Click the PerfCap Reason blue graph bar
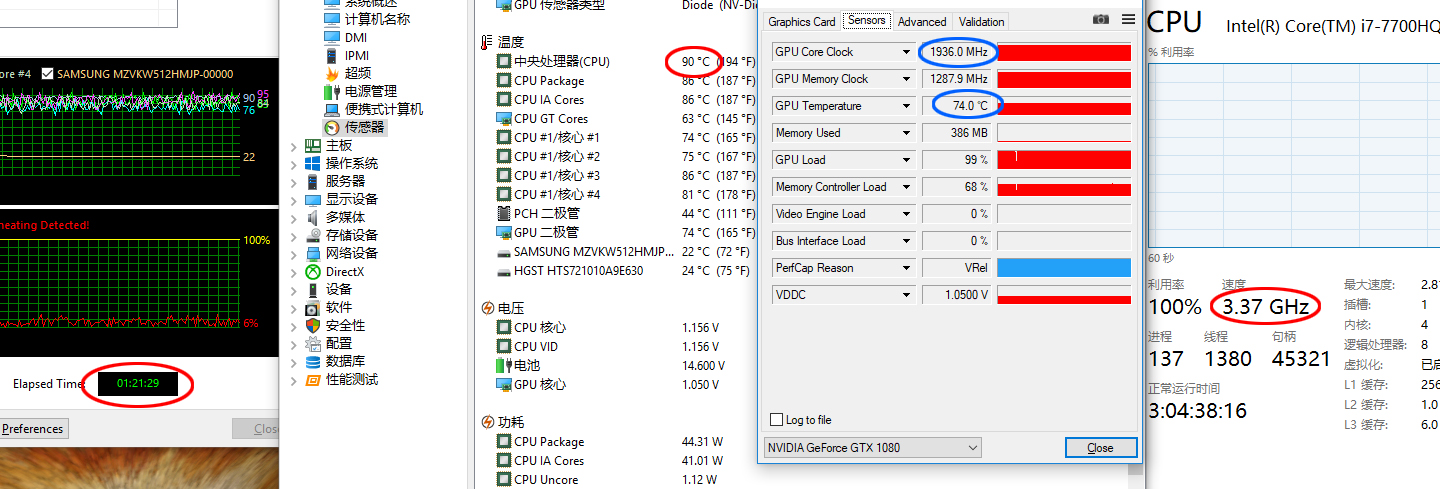 click(x=1064, y=268)
